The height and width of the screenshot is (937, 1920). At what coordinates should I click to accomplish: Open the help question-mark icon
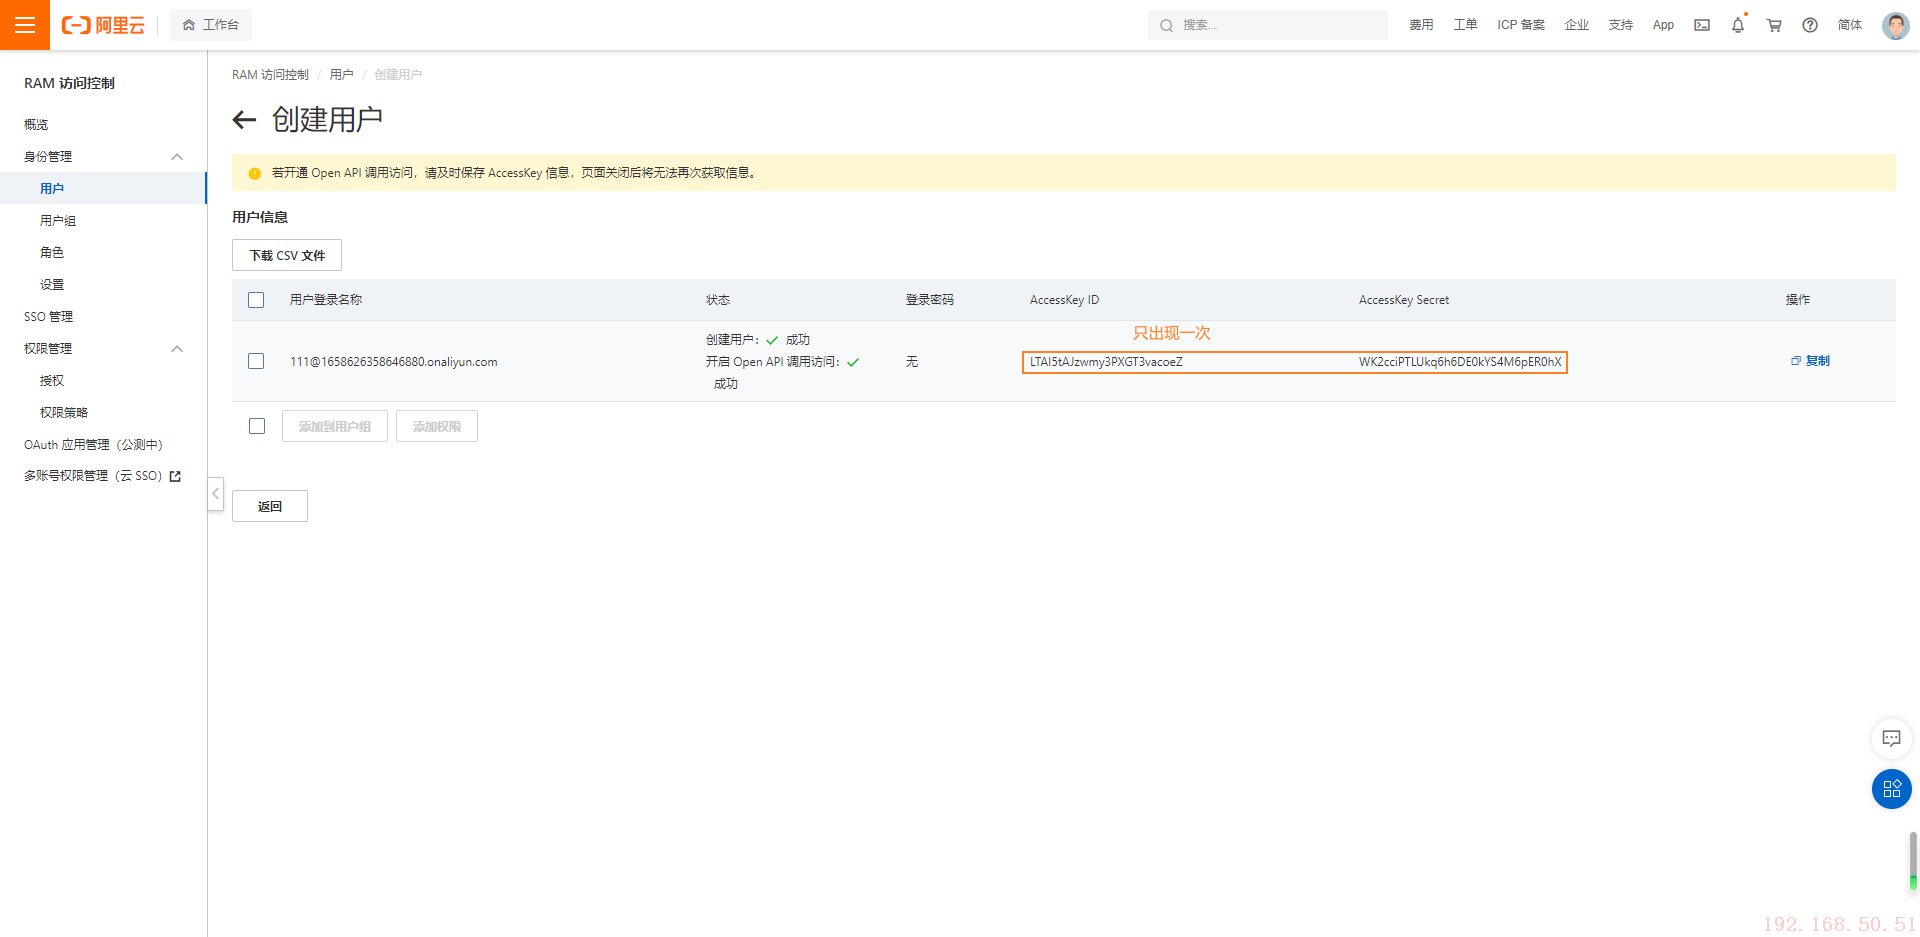(x=1810, y=25)
